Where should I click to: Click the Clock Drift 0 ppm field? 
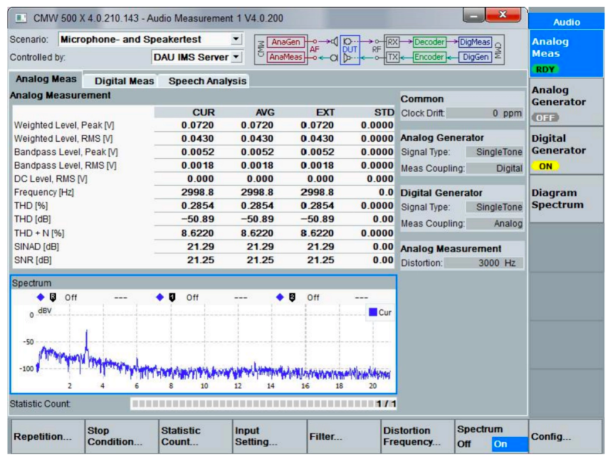coord(484,113)
